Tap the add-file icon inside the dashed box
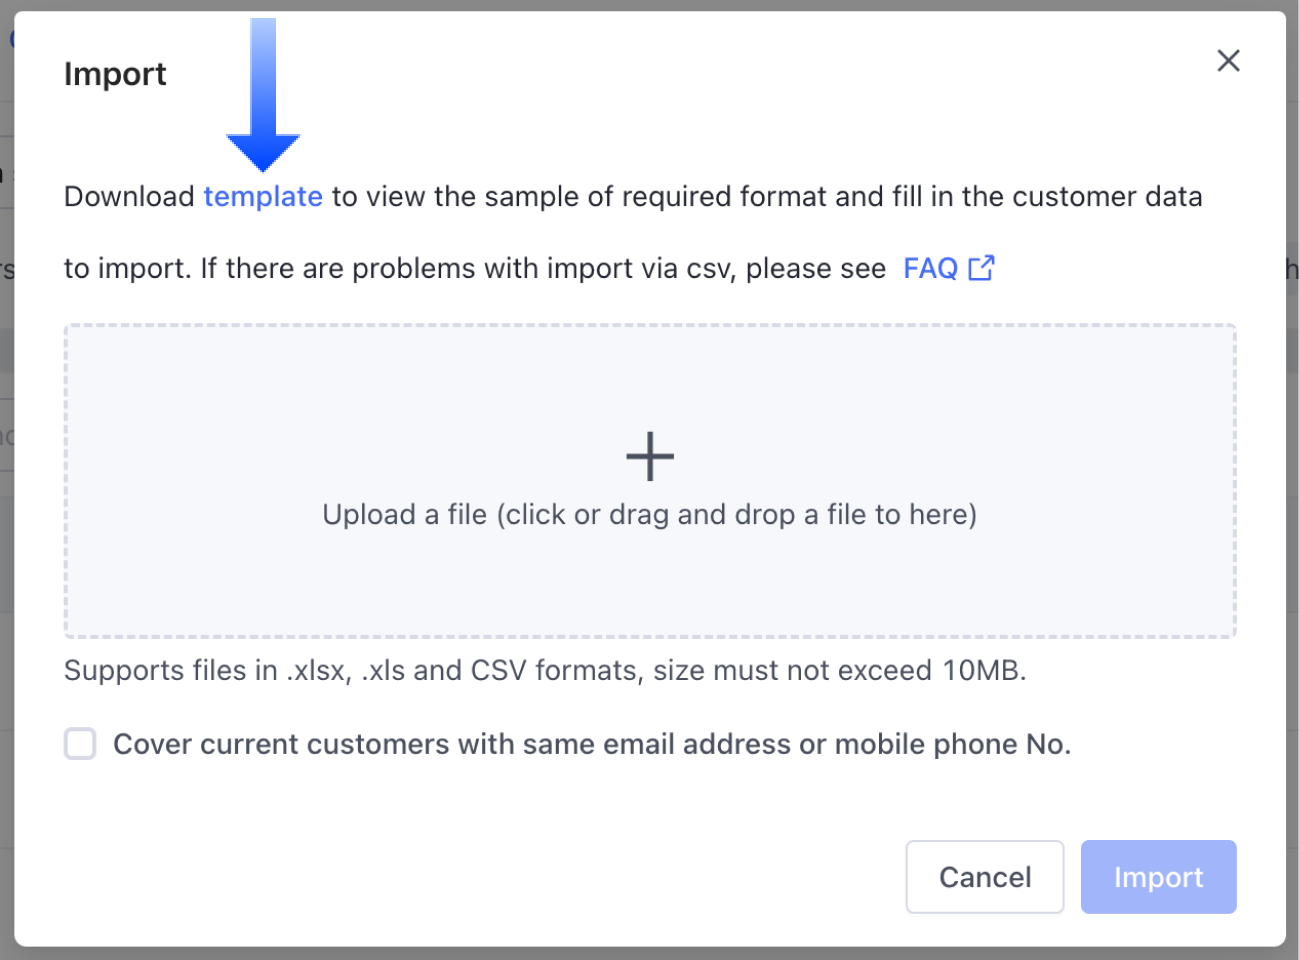 [649, 456]
